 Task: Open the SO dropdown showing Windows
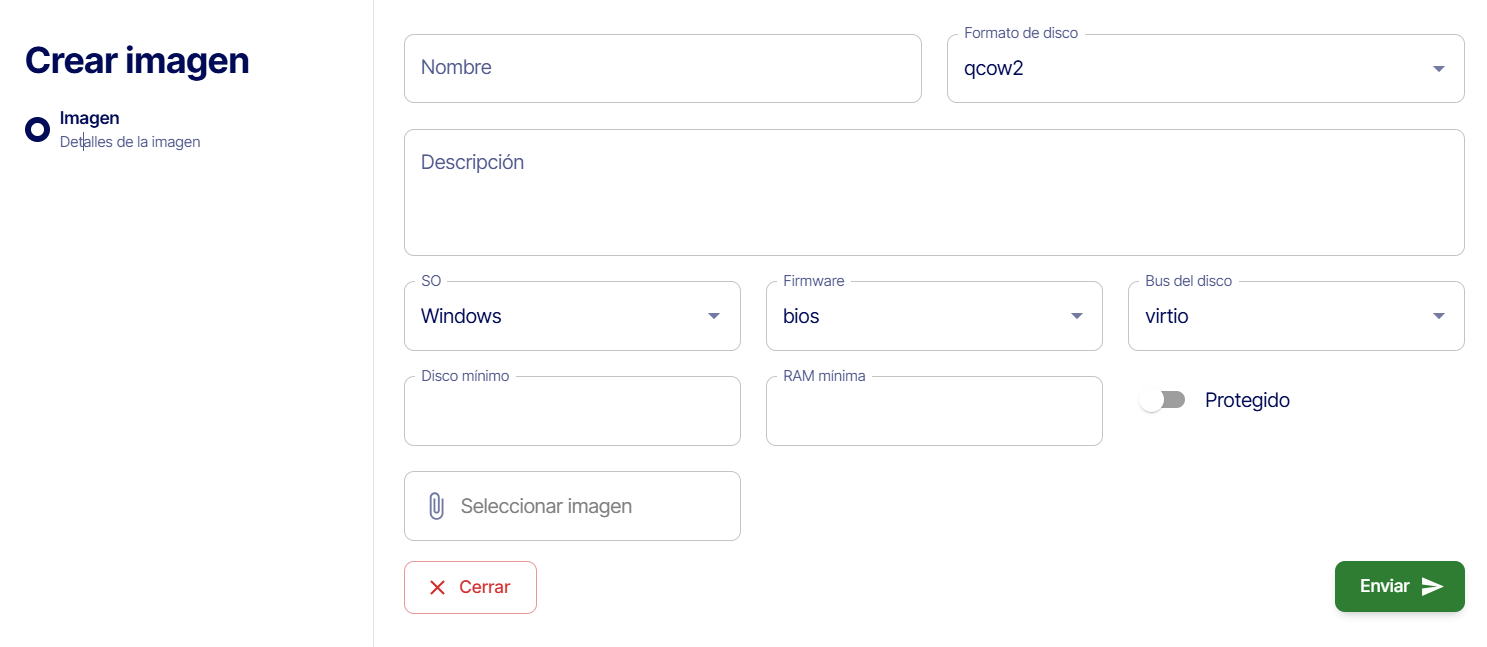[x=571, y=316]
